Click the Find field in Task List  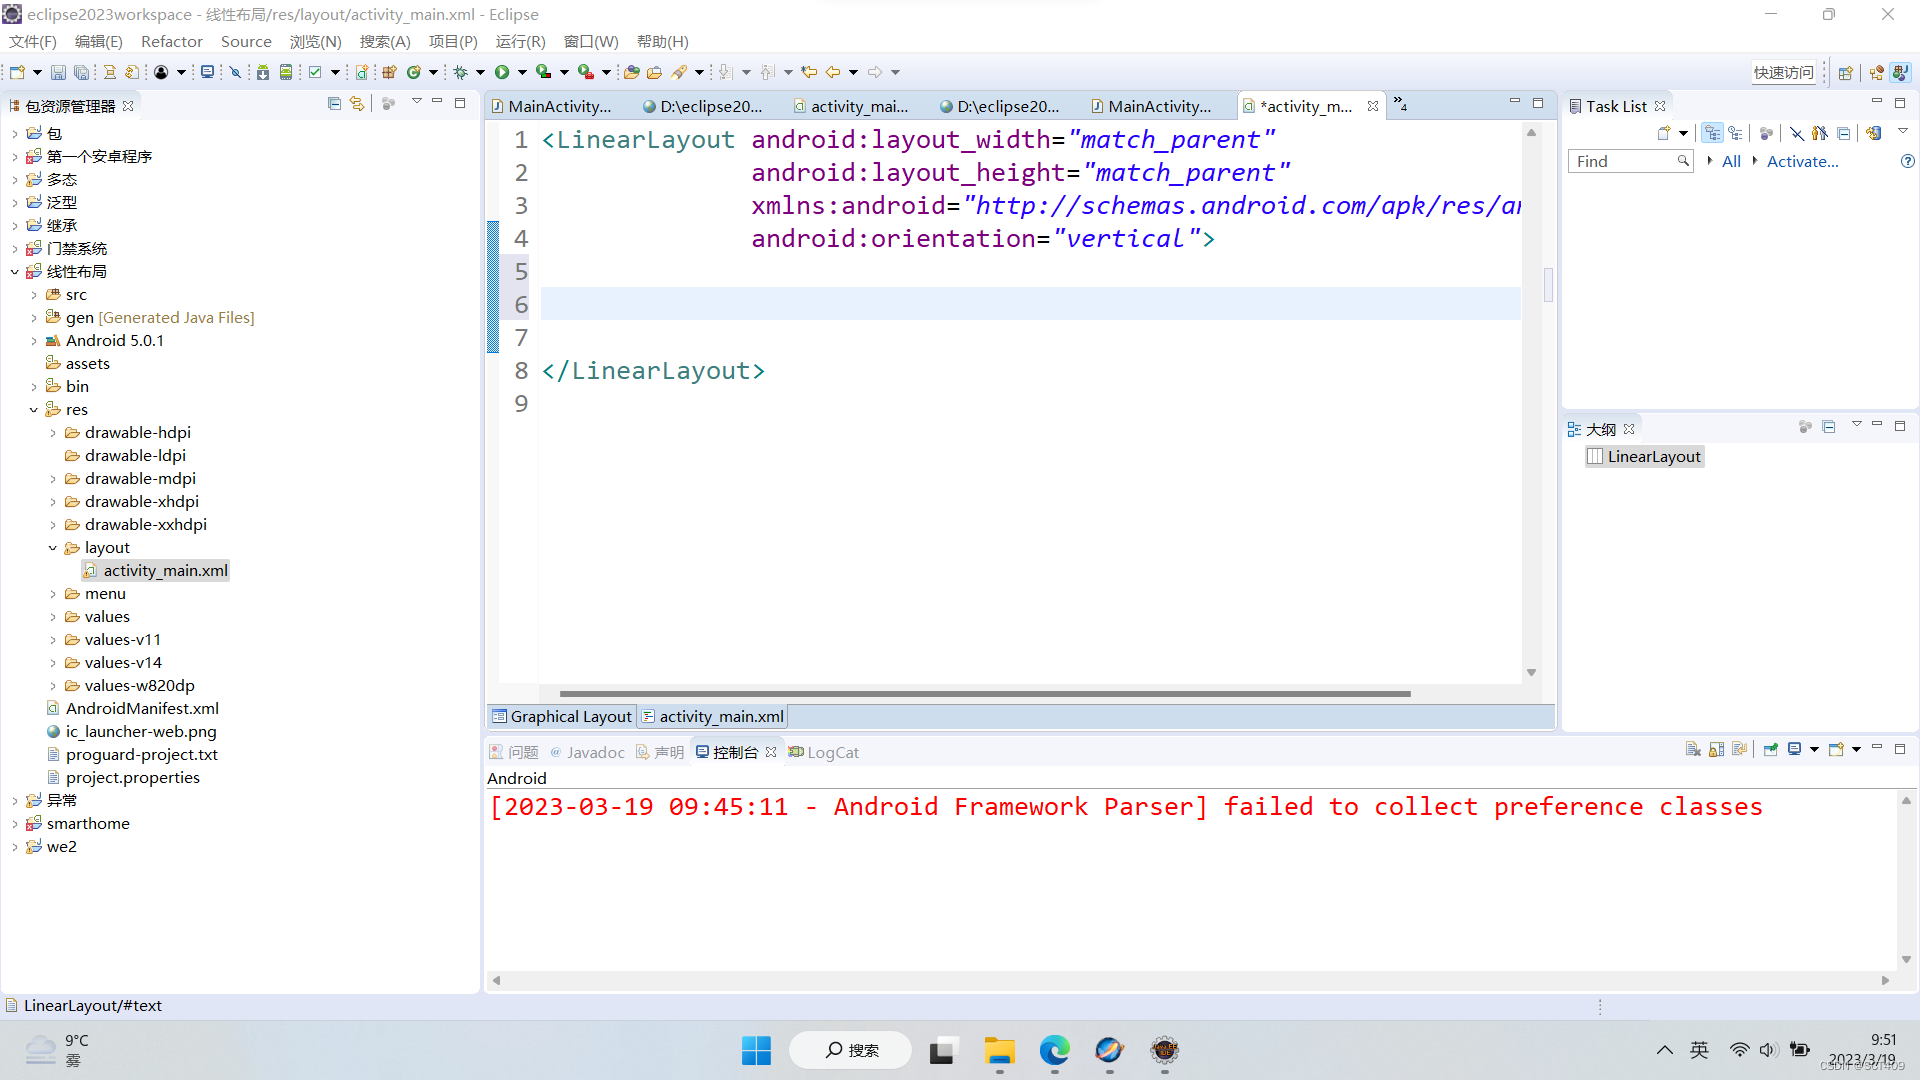[1630, 161]
